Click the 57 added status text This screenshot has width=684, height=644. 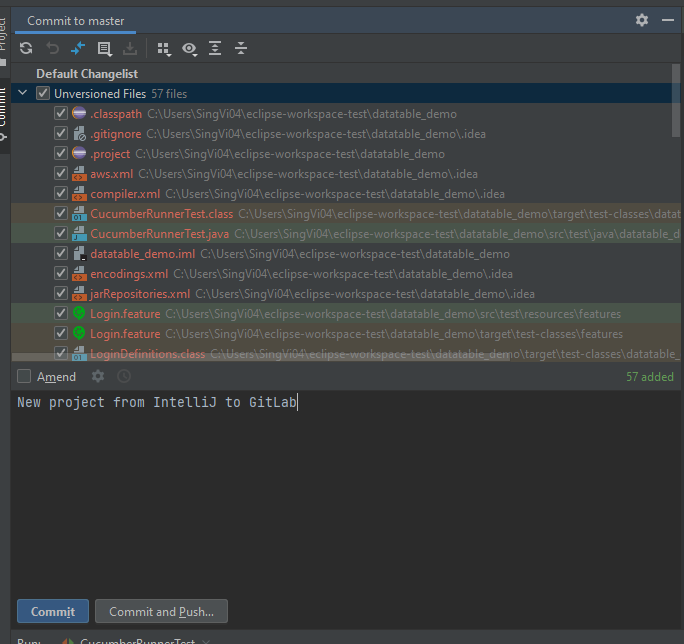[650, 377]
